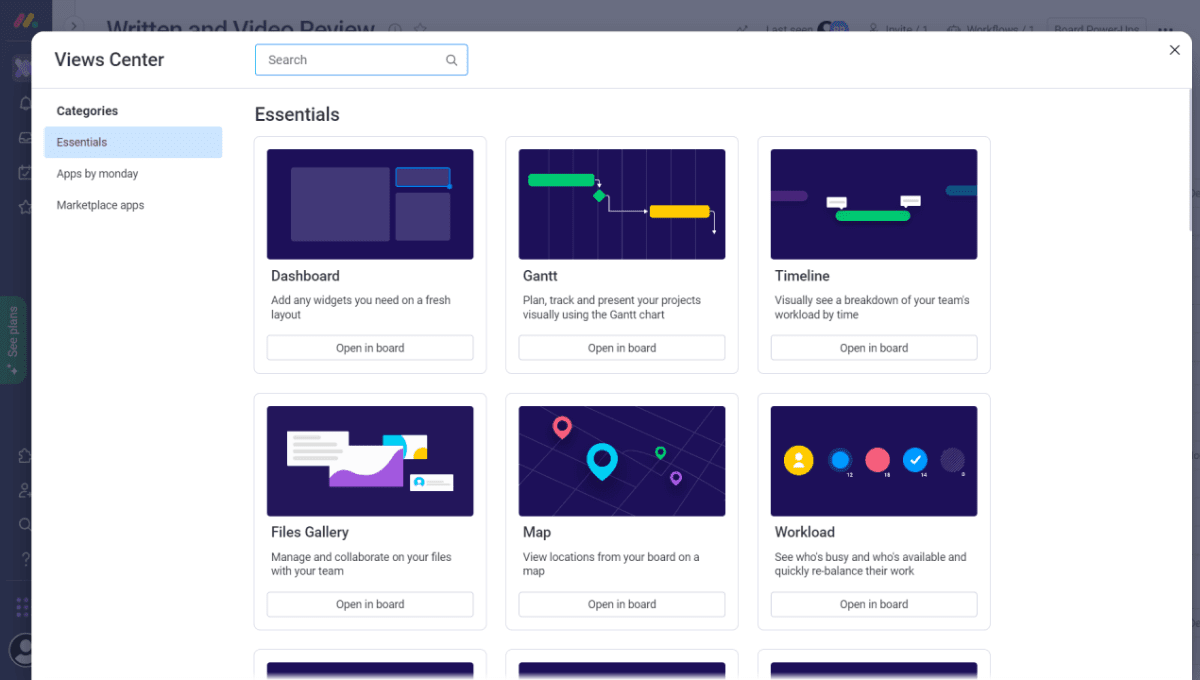The image size is (1200, 680).
Task: Select the Timeline preview image
Action: [874, 204]
